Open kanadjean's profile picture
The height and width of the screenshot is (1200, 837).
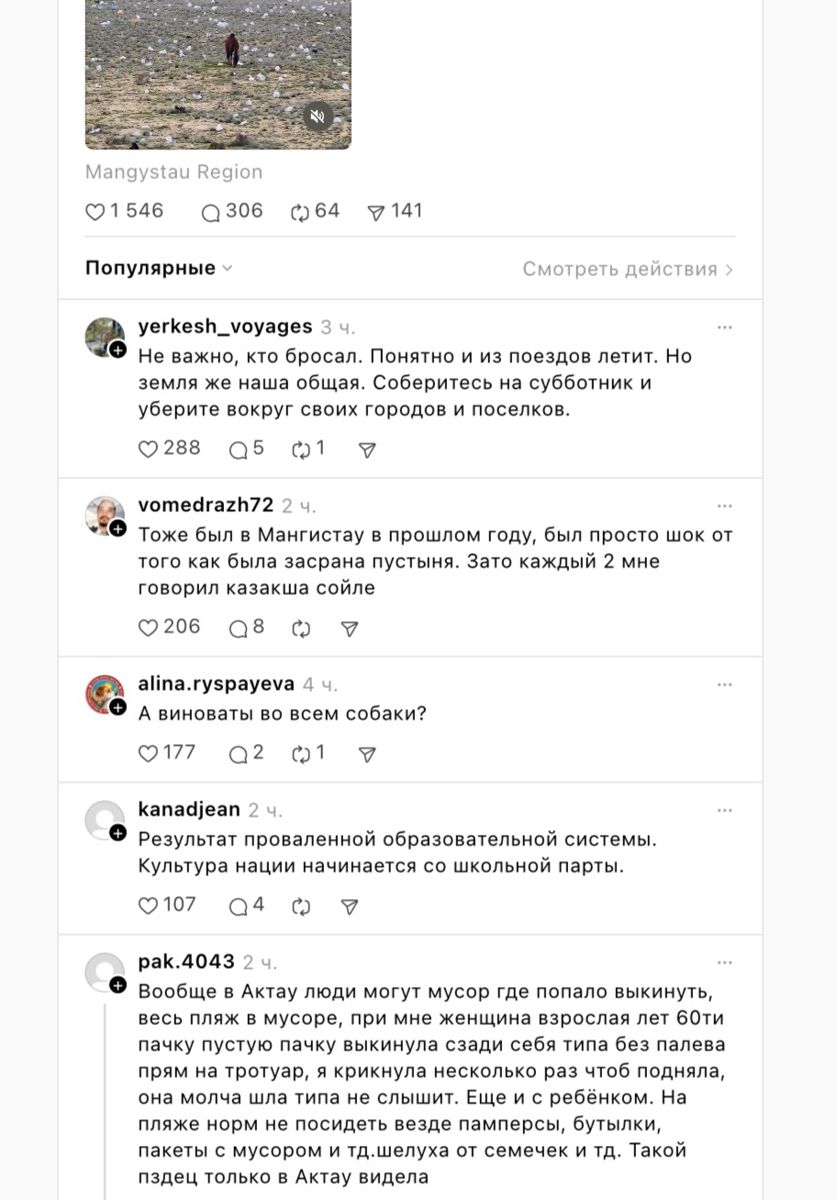pyautogui.click(x=103, y=820)
